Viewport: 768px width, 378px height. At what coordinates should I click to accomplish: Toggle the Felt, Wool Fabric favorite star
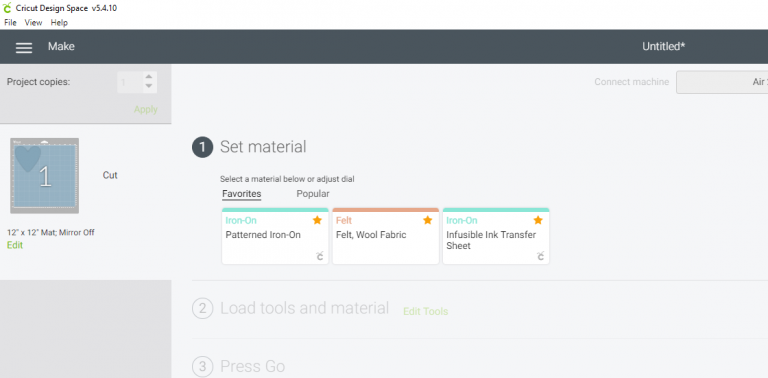click(428, 220)
